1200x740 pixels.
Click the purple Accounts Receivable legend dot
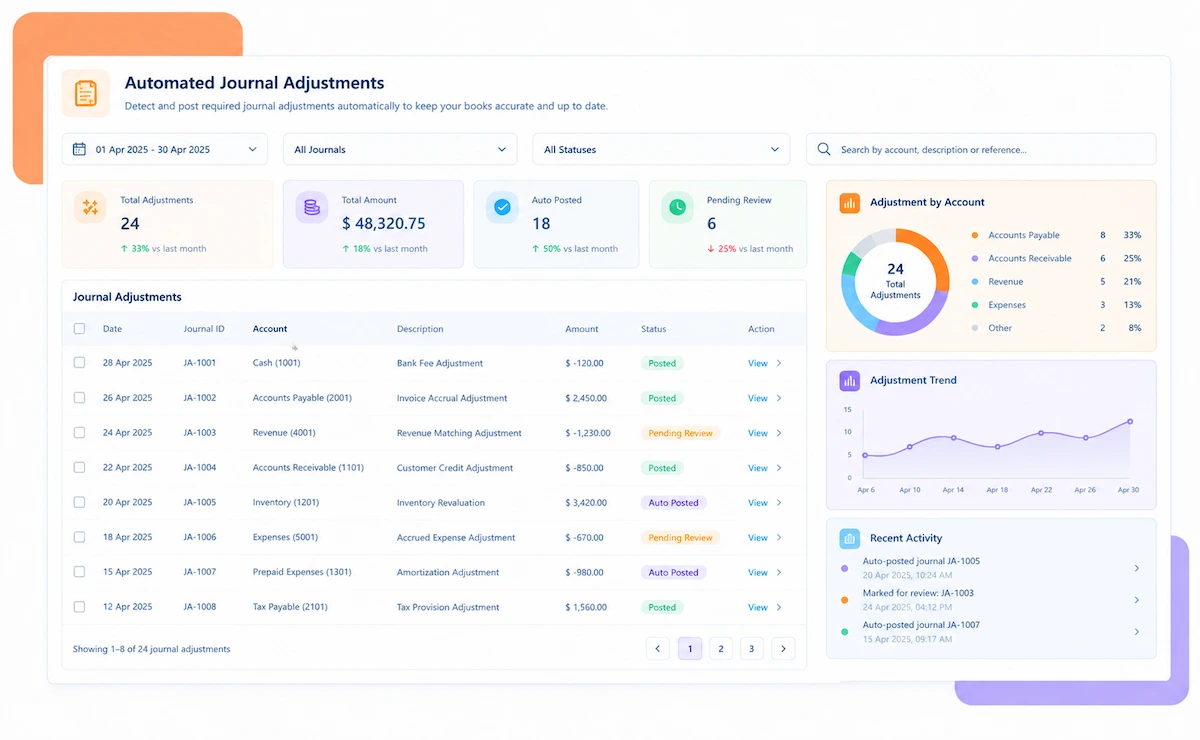pos(975,258)
